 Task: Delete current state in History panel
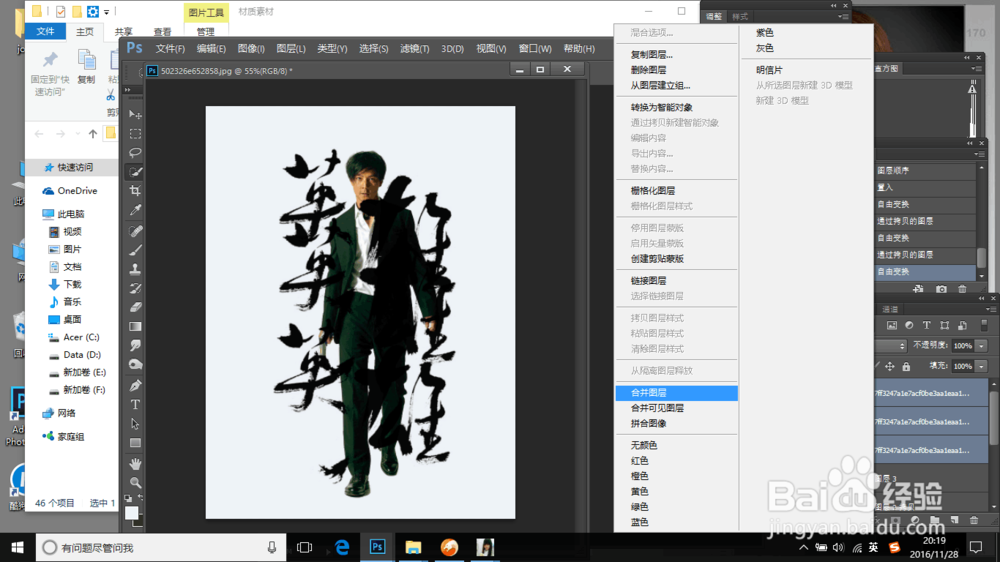(x=962, y=289)
